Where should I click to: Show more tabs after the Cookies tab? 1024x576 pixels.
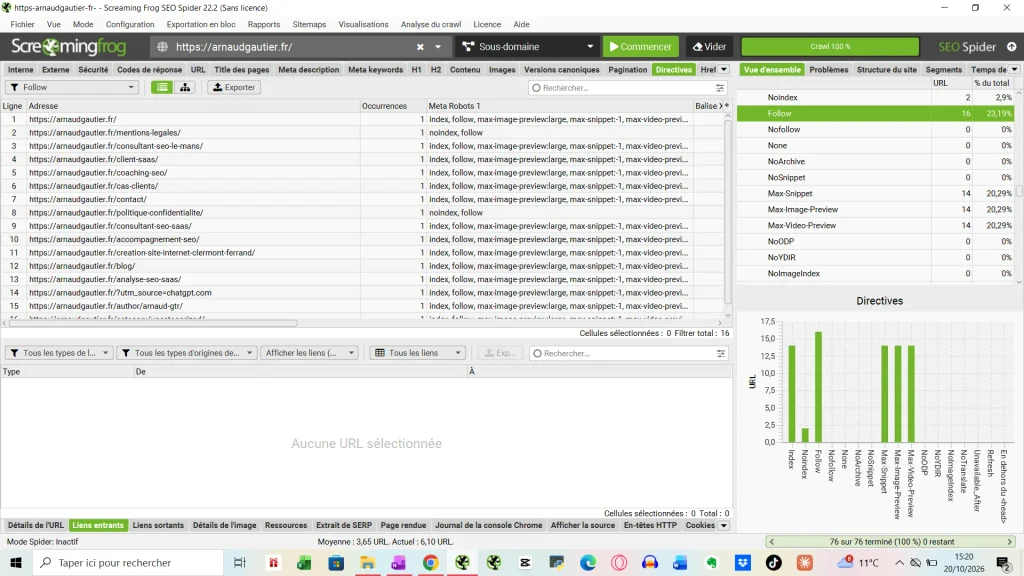(724, 526)
